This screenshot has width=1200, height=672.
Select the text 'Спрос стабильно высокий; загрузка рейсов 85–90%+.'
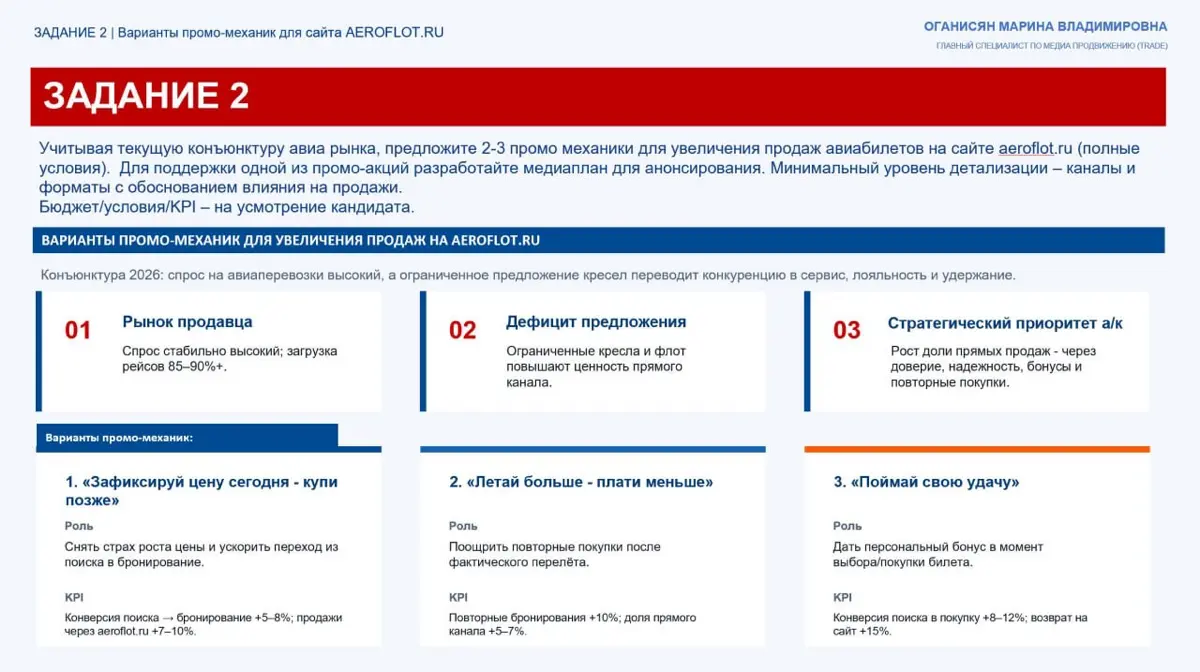coord(229,359)
